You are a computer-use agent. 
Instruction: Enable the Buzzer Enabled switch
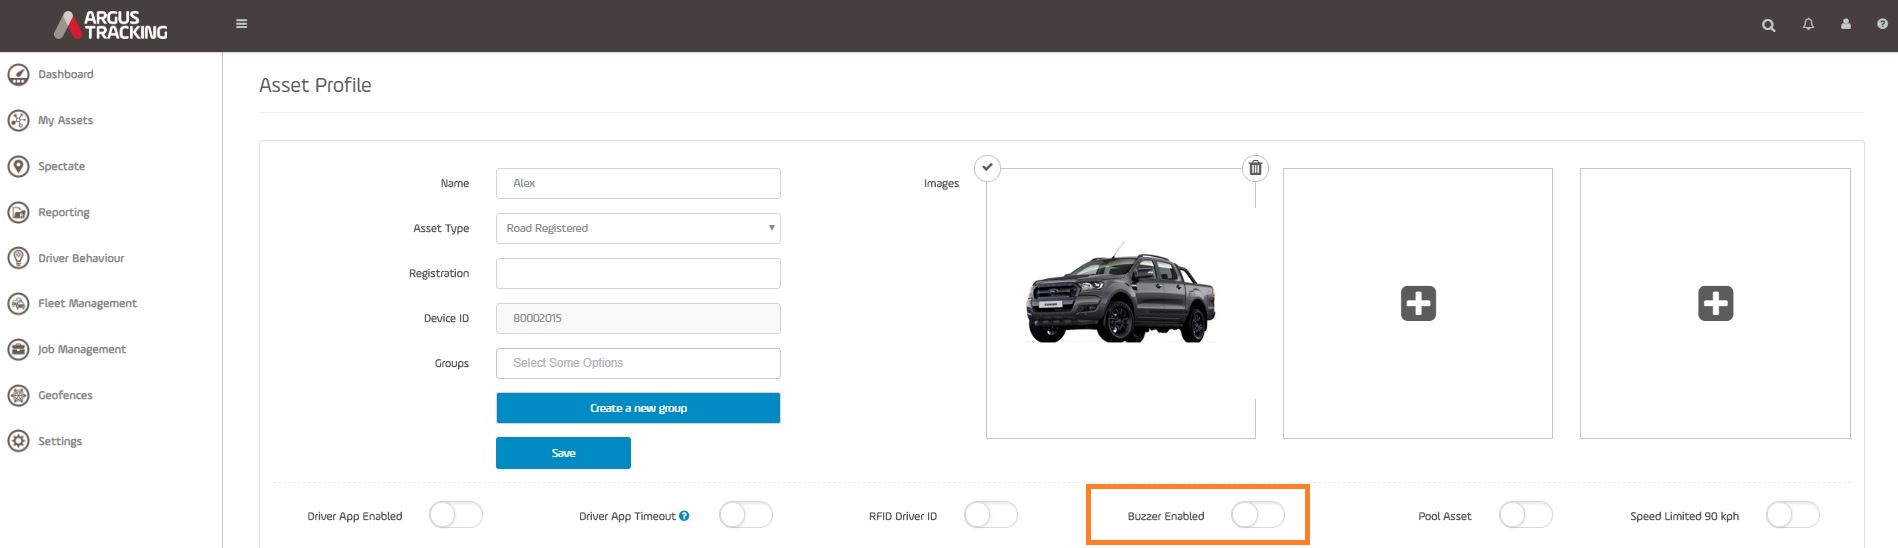click(1258, 515)
